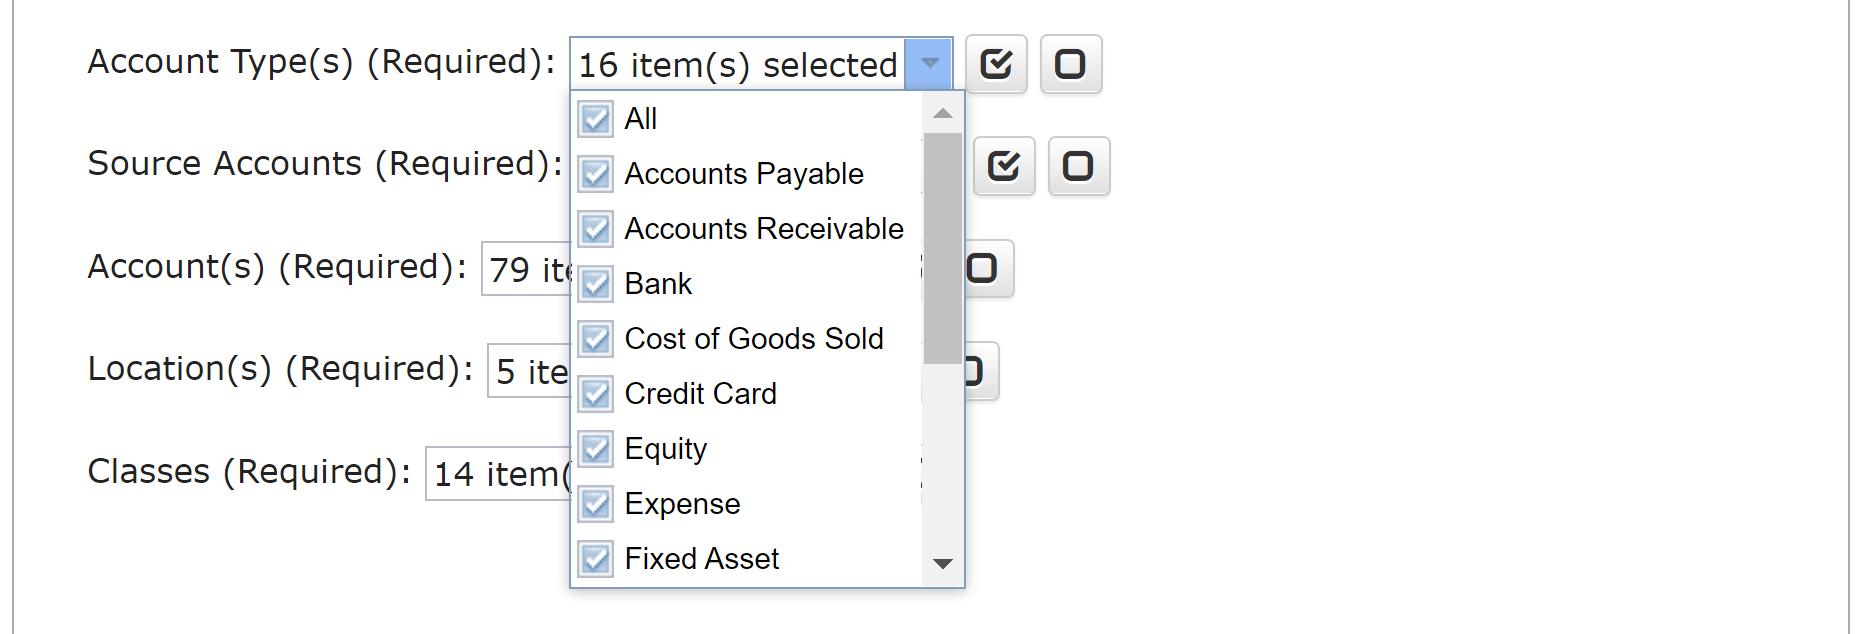Viewport: 1866px width, 634px height.
Task: Collapse the Account Type(s) dropdown arrow
Action: [929, 64]
